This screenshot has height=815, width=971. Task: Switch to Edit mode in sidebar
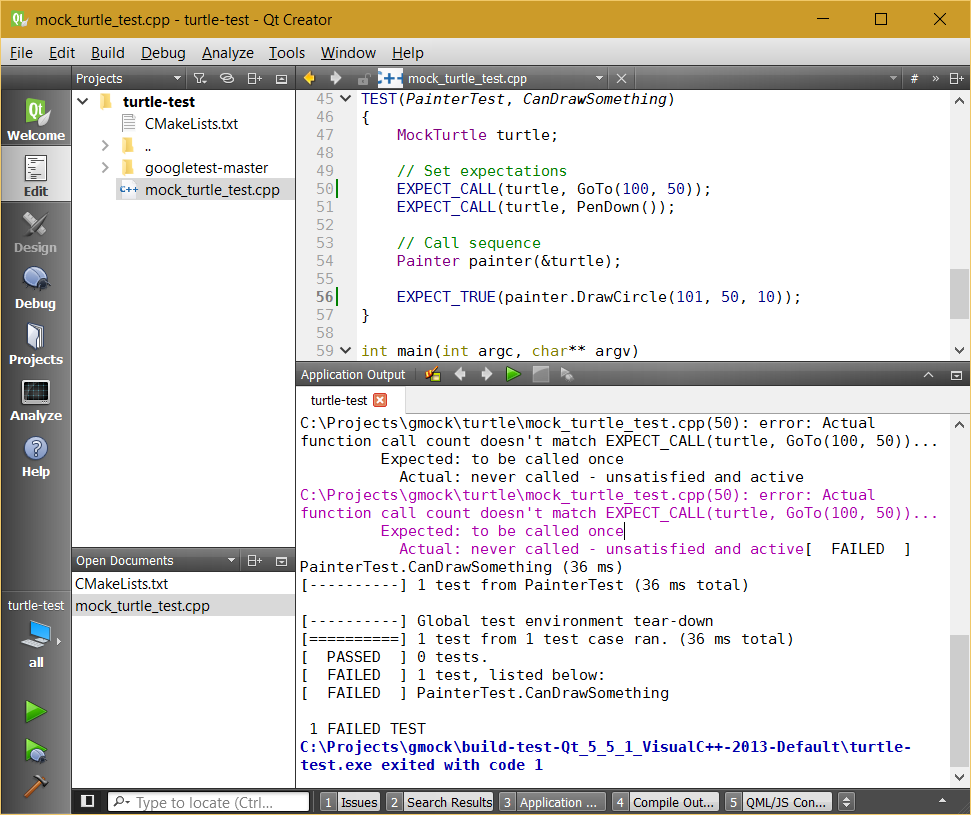pos(36,175)
